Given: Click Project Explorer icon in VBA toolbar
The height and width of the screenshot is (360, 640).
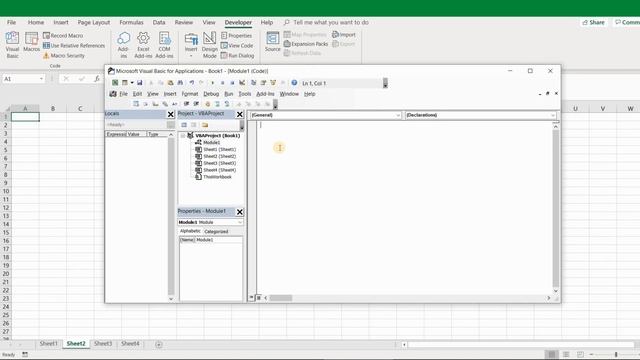Looking at the screenshot, I should click(253, 83).
